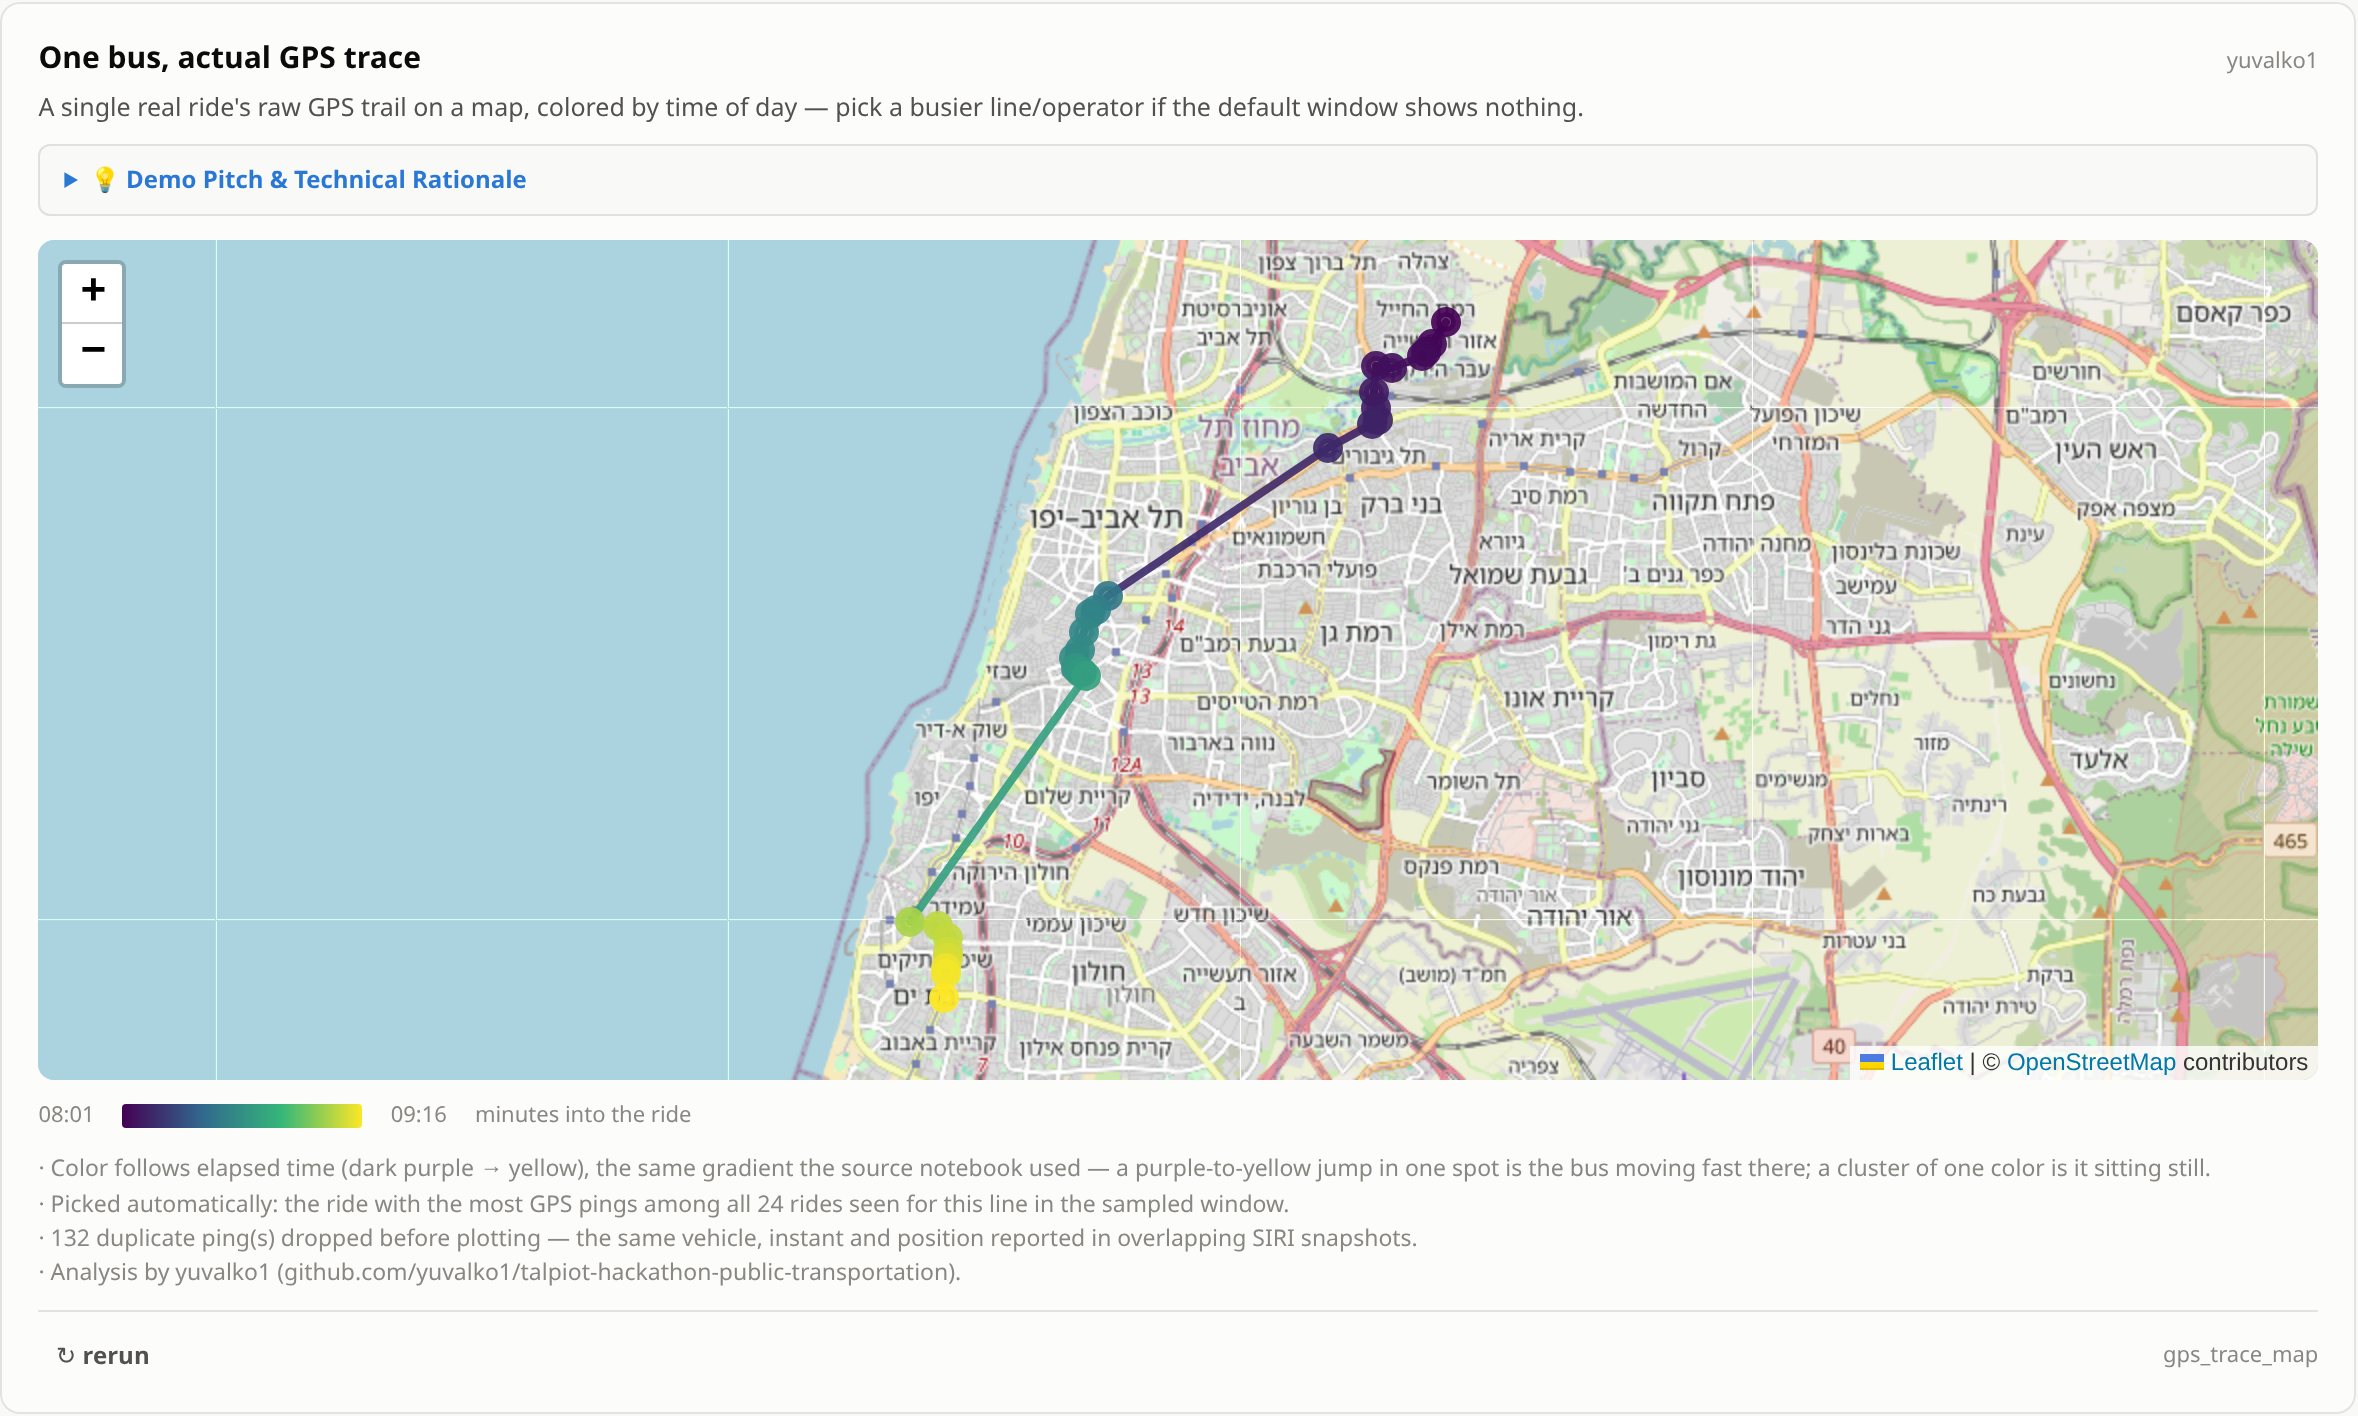
Task: Click the lightbulb icon beside Demo Pitch
Action: pos(104,180)
